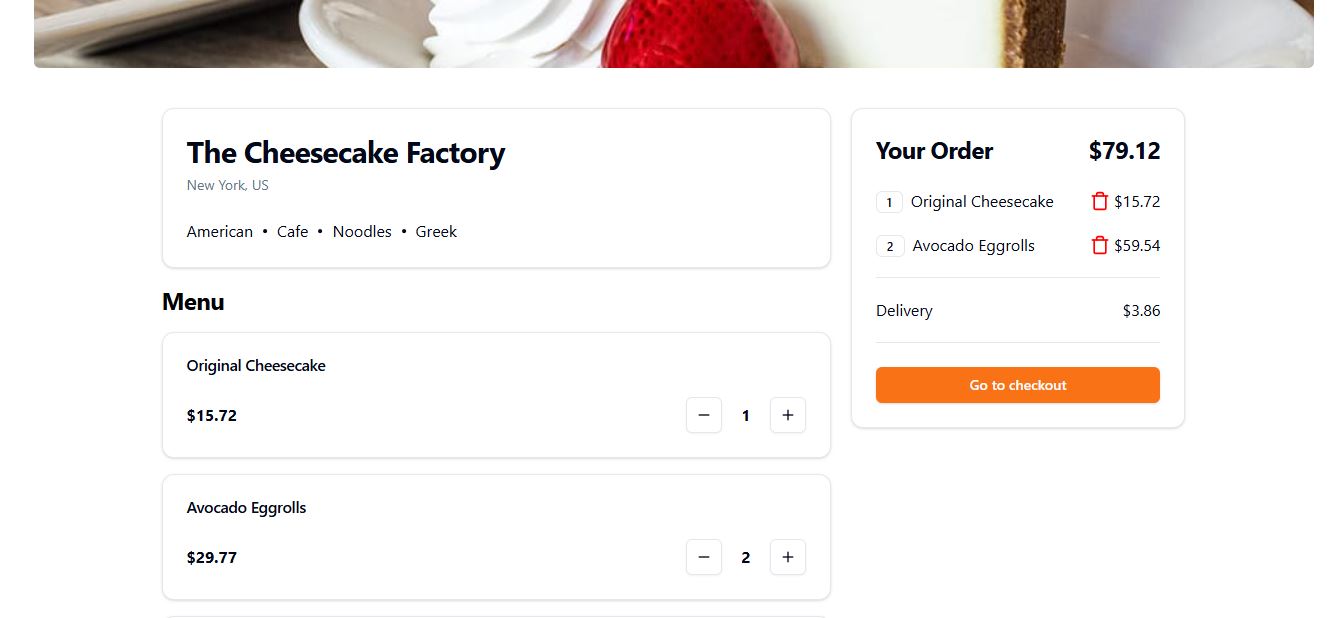Delete Original Cheesecake with its trash icon
Viewport: 1339px width, 618px height.
(x=1099, y=201)
